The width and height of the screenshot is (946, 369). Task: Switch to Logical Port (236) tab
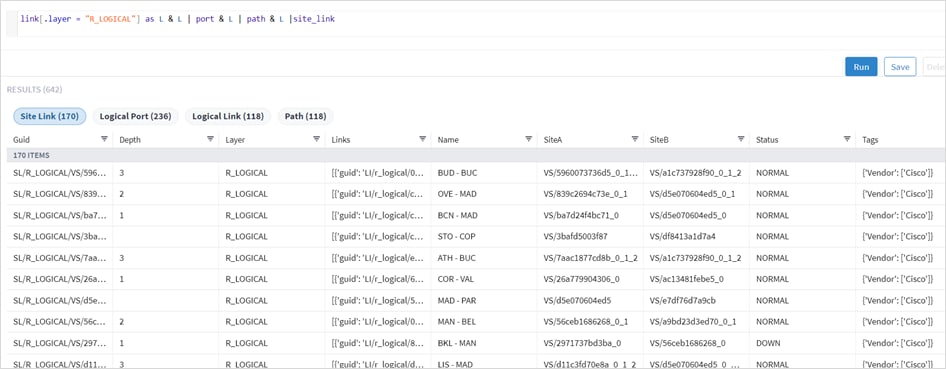[x=136, y=116]
